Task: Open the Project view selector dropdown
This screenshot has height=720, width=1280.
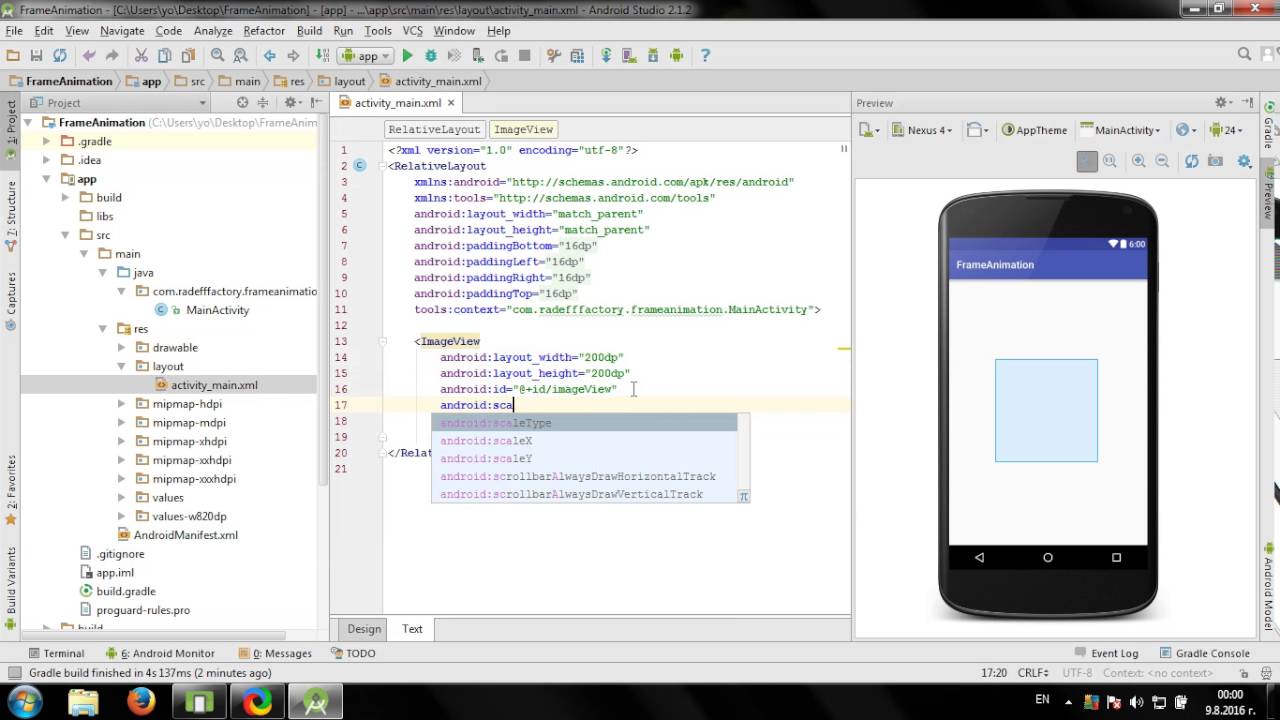Action: [x=117, y=103]
